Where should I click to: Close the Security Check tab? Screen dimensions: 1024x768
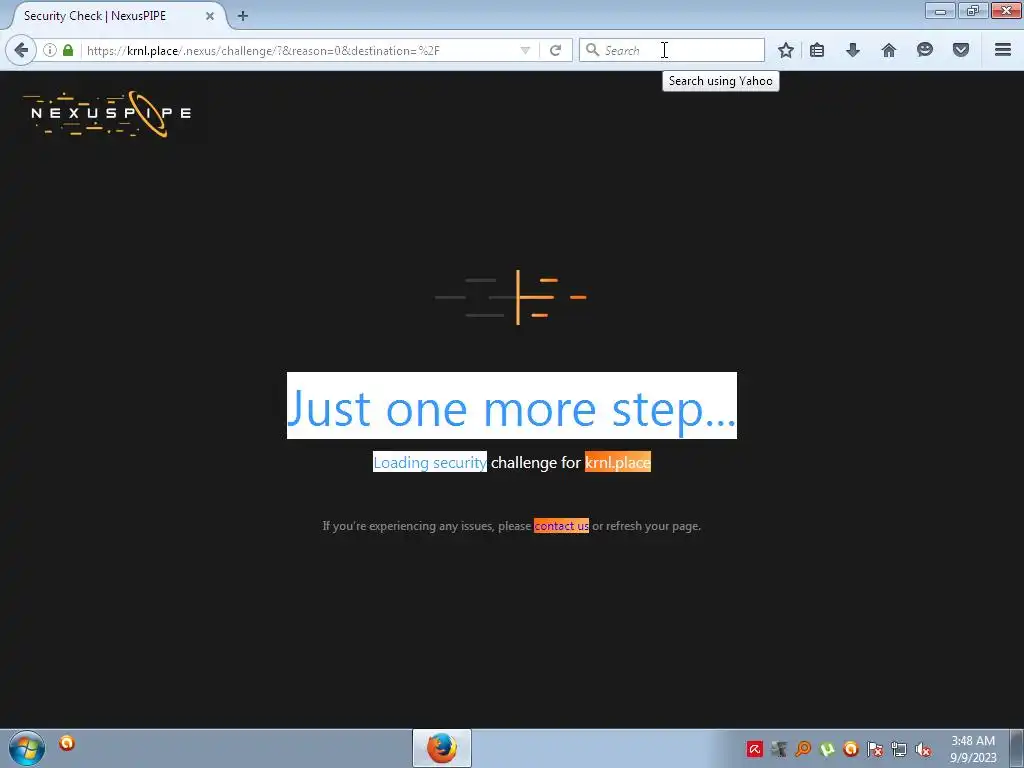(210, 16)
